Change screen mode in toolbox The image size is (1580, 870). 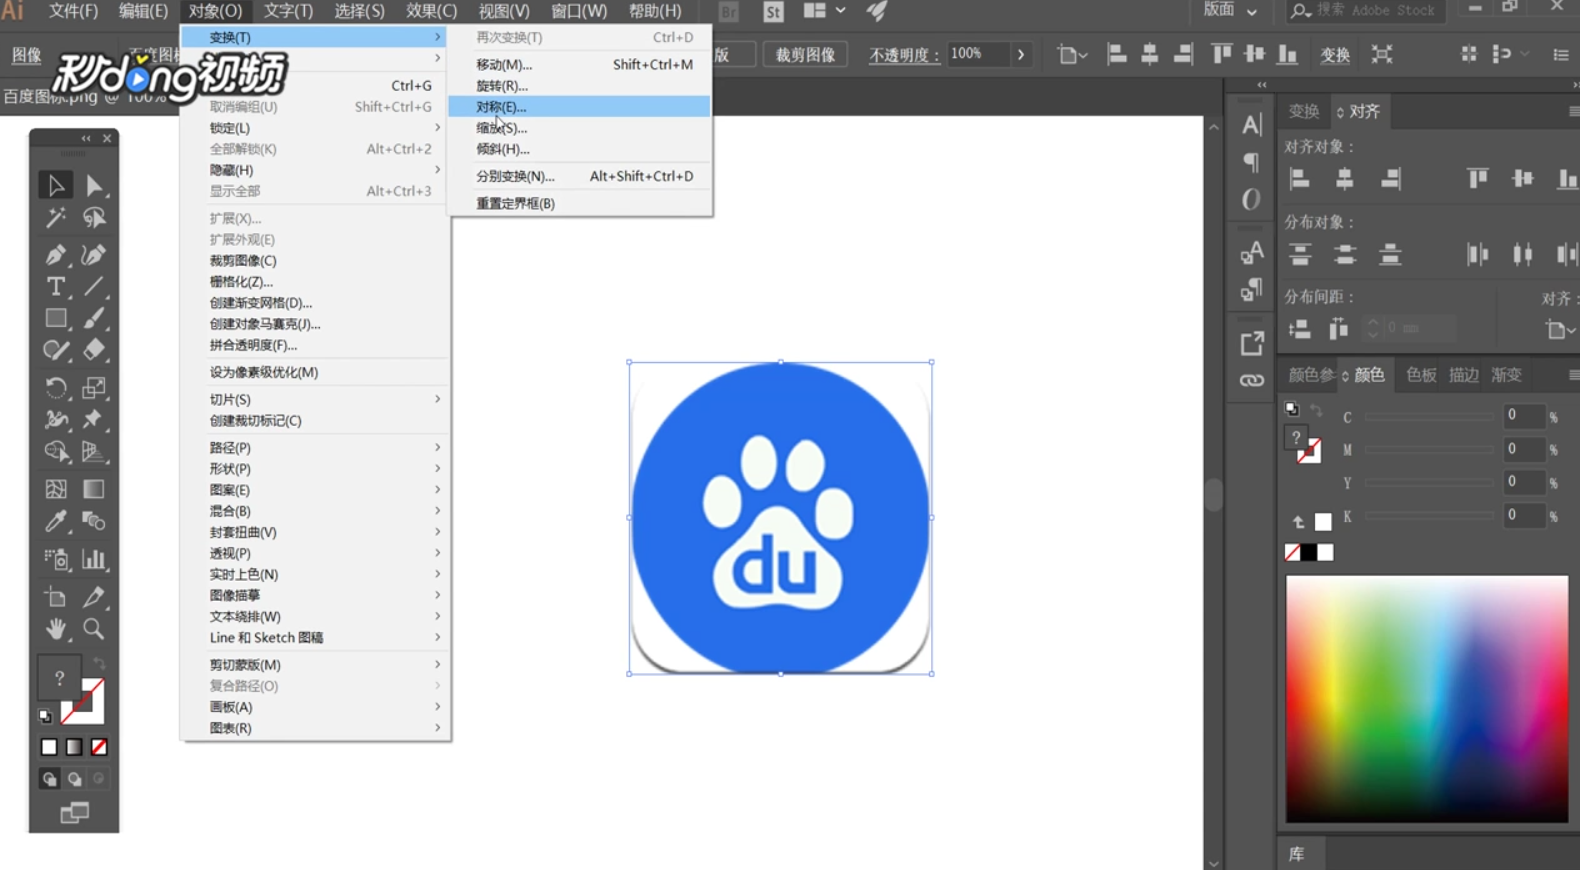click(x=74, y=813)
